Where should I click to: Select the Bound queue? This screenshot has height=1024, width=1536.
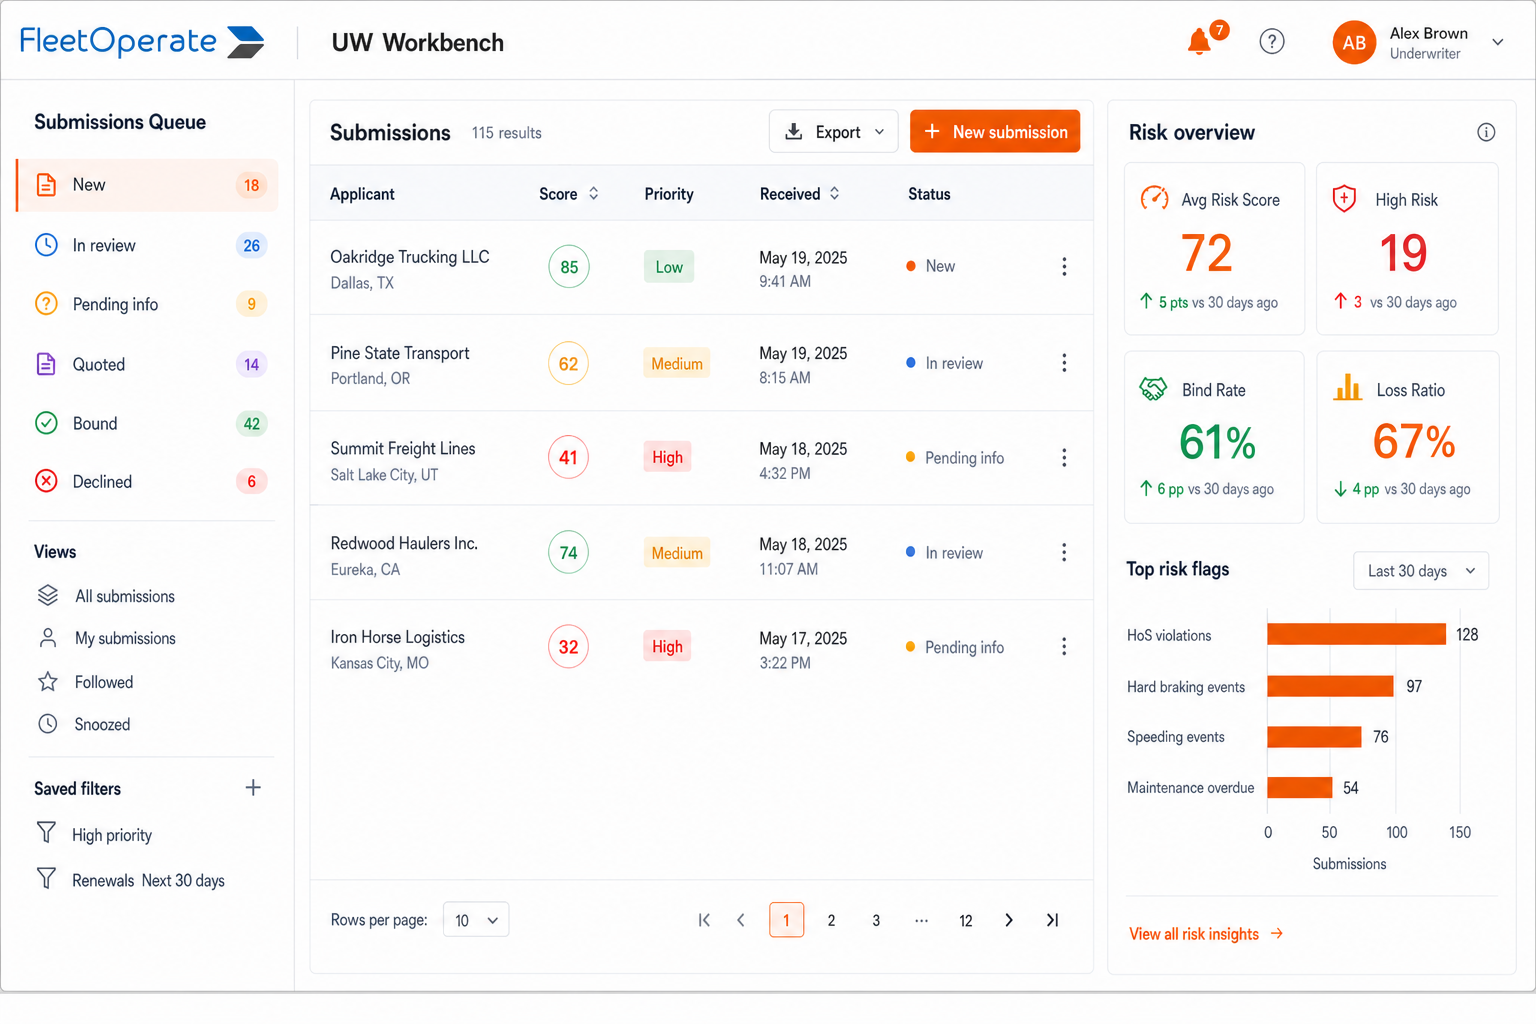(x=147, y=423)
